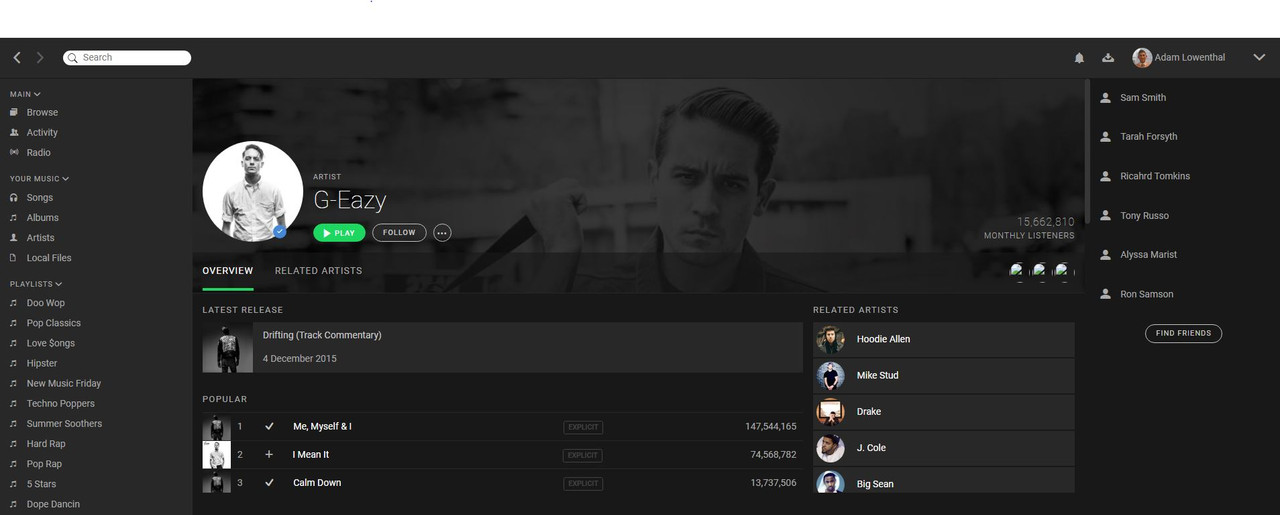
Task: Open the notifications bell
Action: pos(1079,58)
